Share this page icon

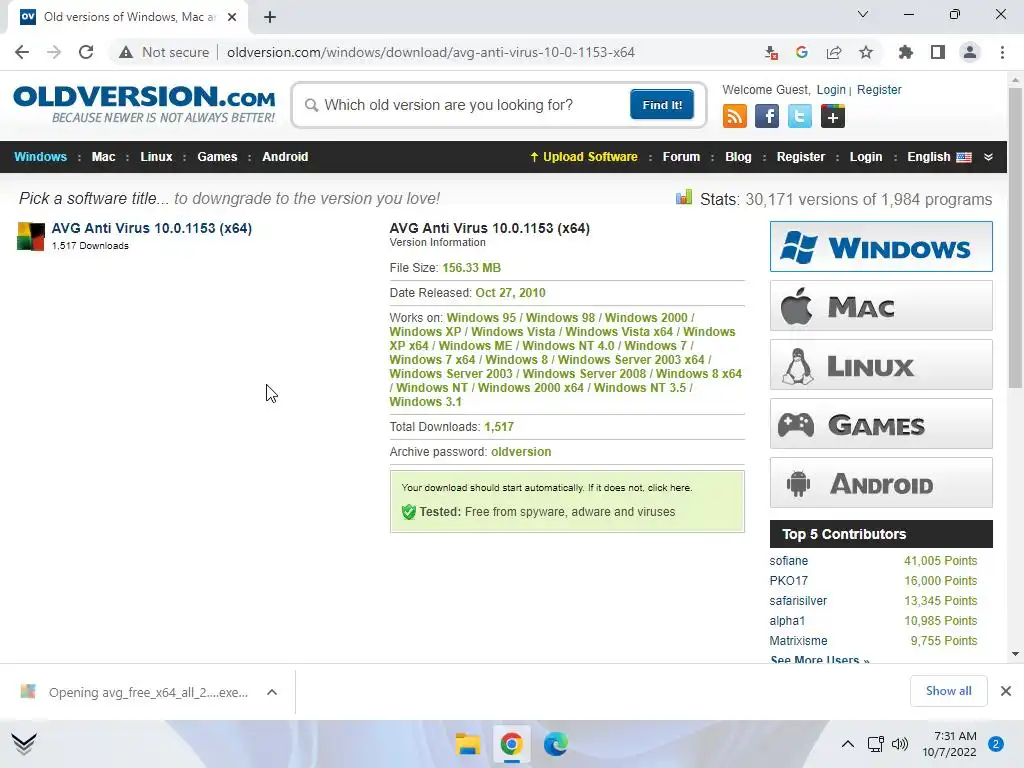834,52
